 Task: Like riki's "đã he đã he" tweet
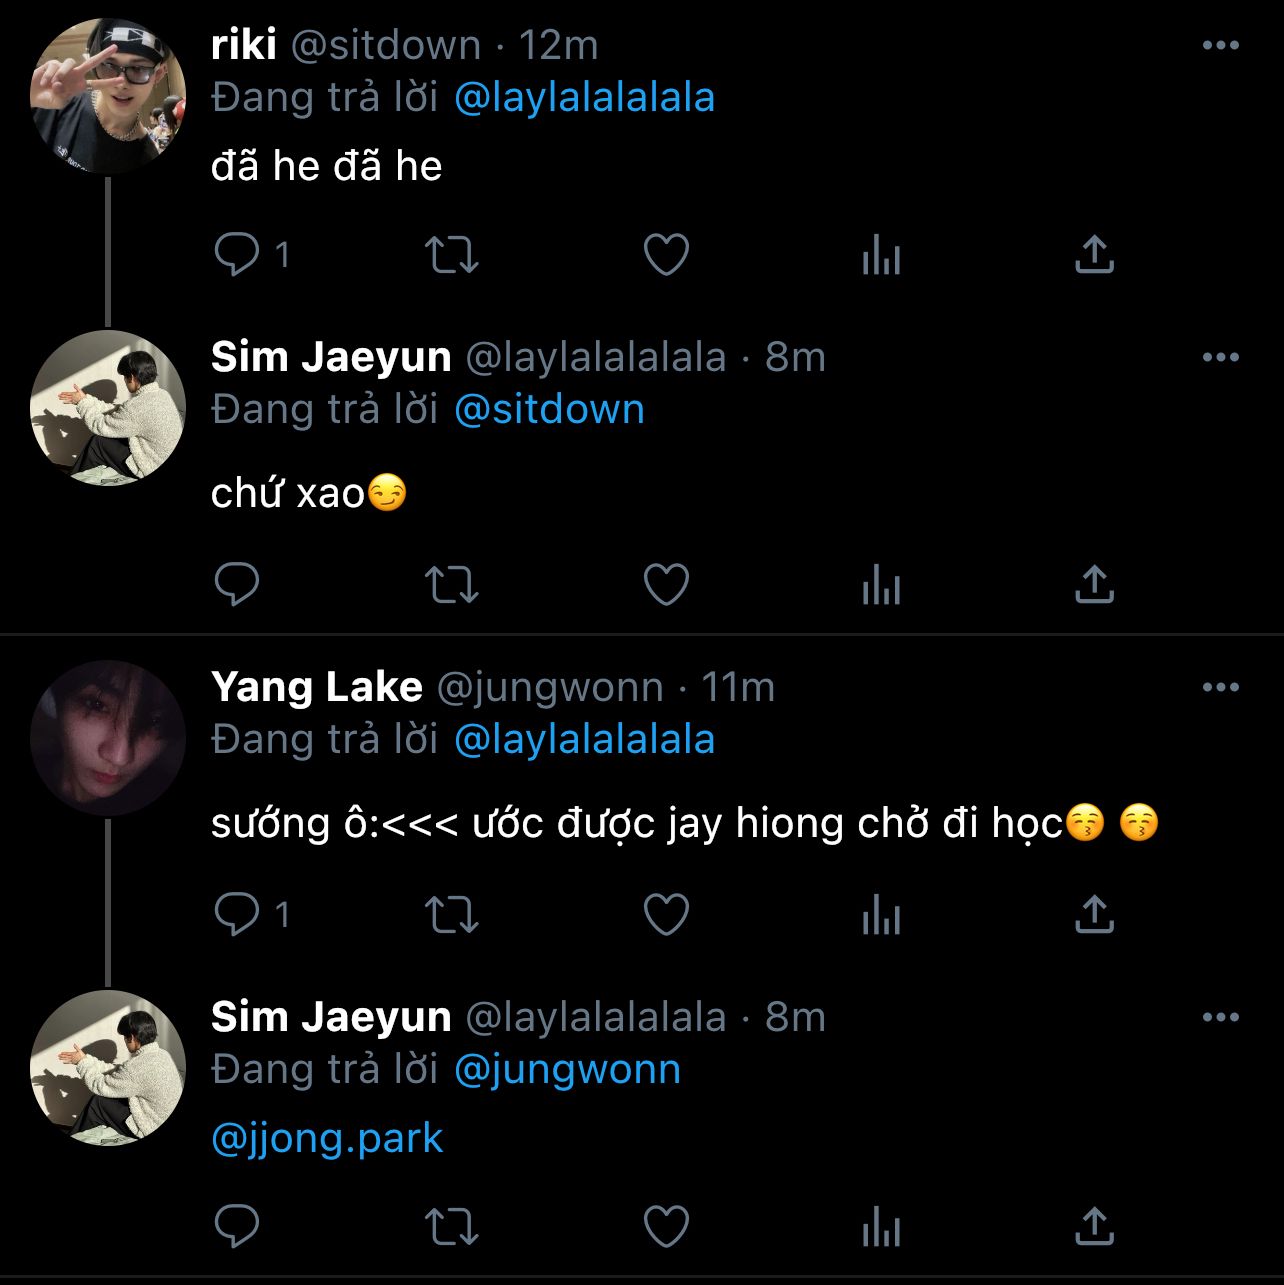(x=666, y=254)
